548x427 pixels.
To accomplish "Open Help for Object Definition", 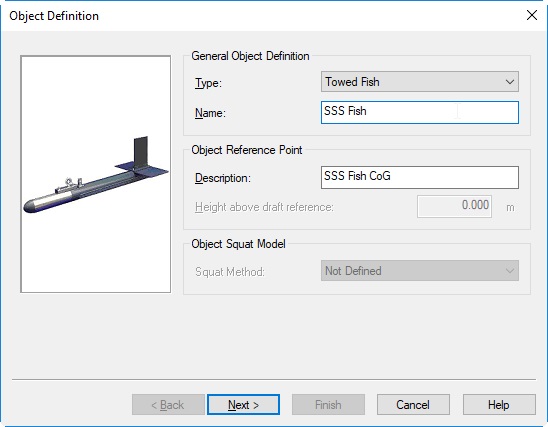I will (x=499, y=405).
